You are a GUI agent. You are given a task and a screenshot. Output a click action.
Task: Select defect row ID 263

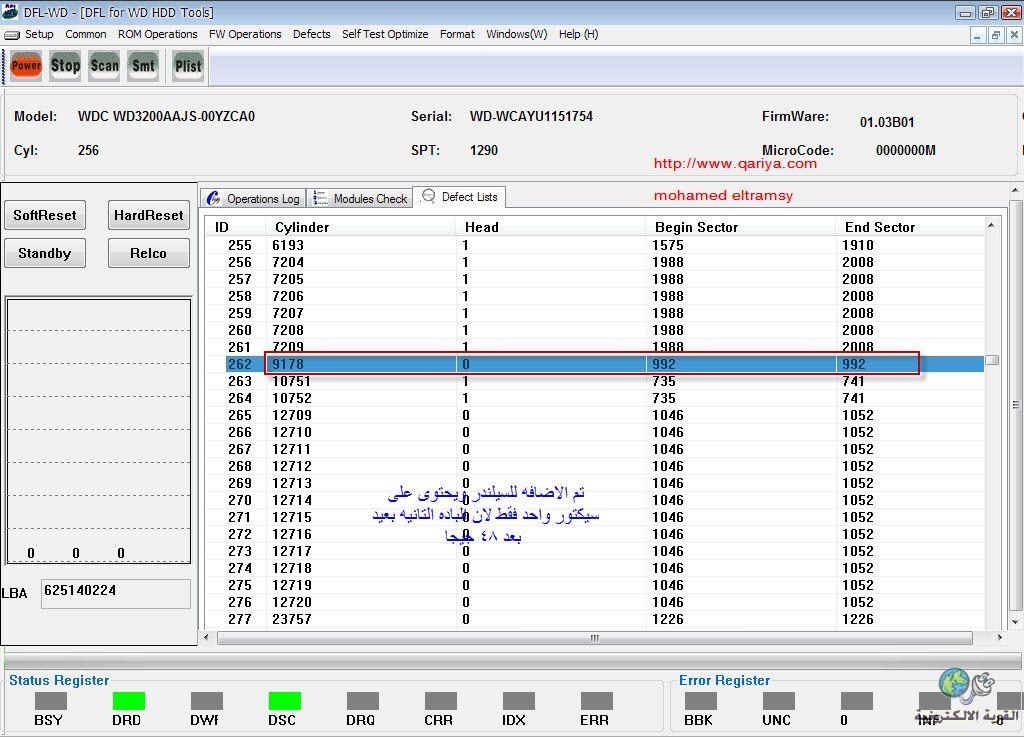click(594, 381)
